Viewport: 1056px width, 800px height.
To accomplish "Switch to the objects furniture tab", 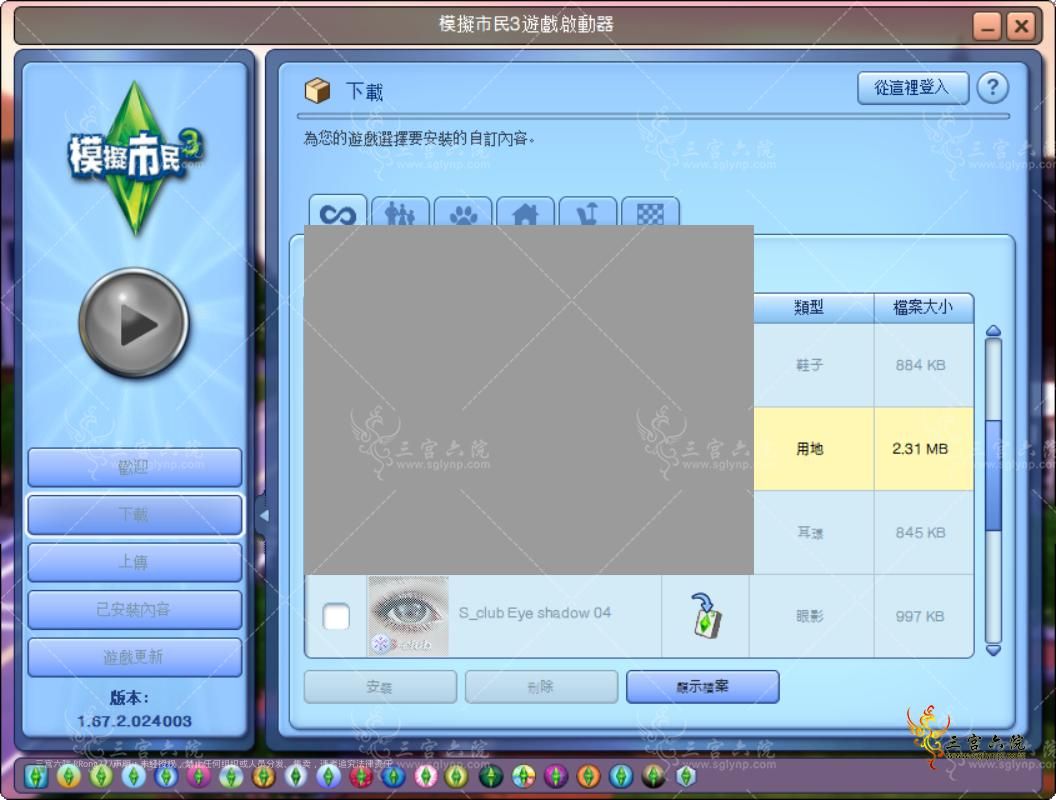I will coord(588,212).
